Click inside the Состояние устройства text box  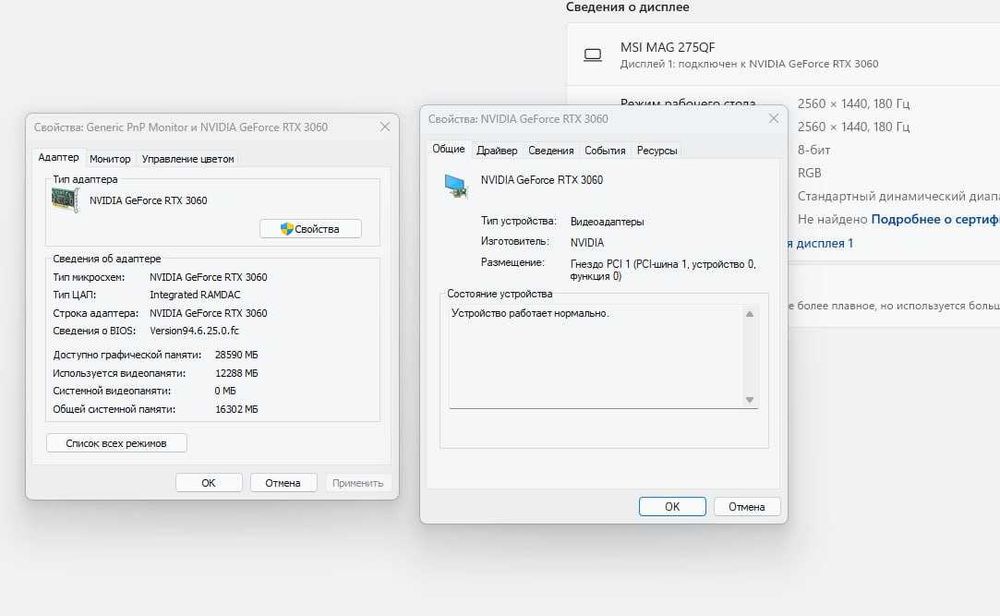click(x=596, y=356)
